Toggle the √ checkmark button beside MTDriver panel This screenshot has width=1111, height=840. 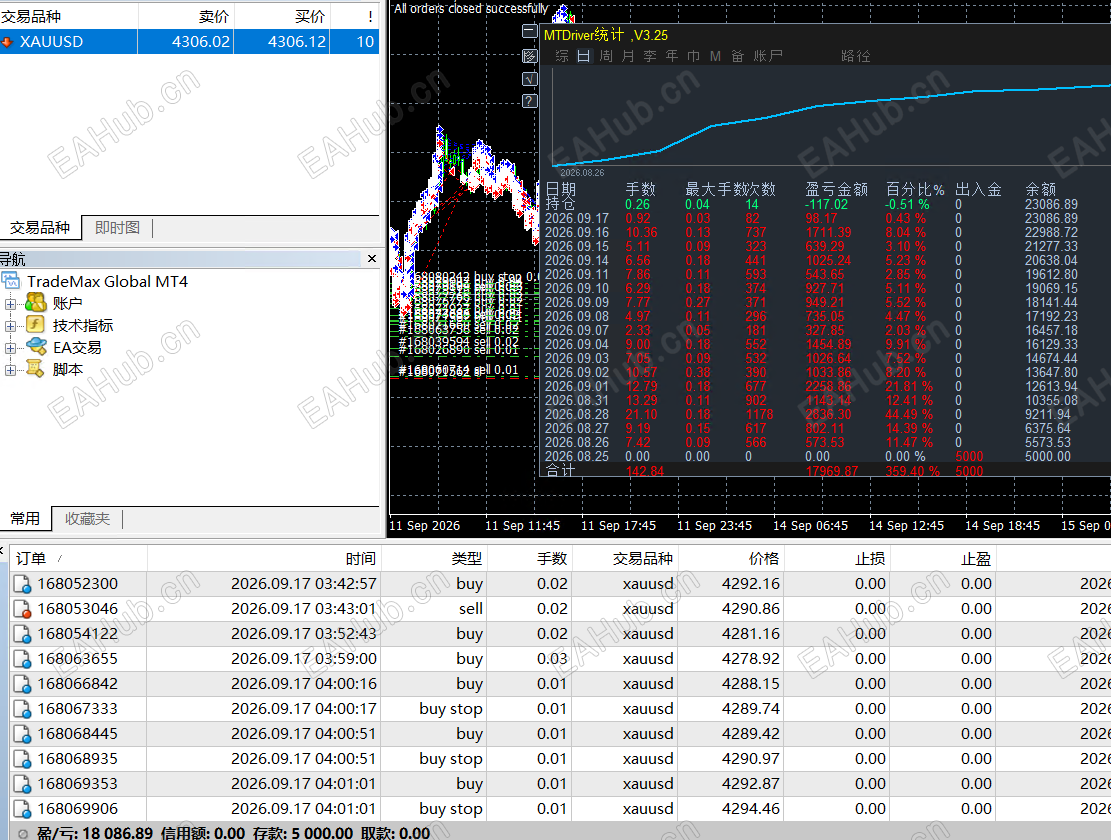(x=529, y=79)
